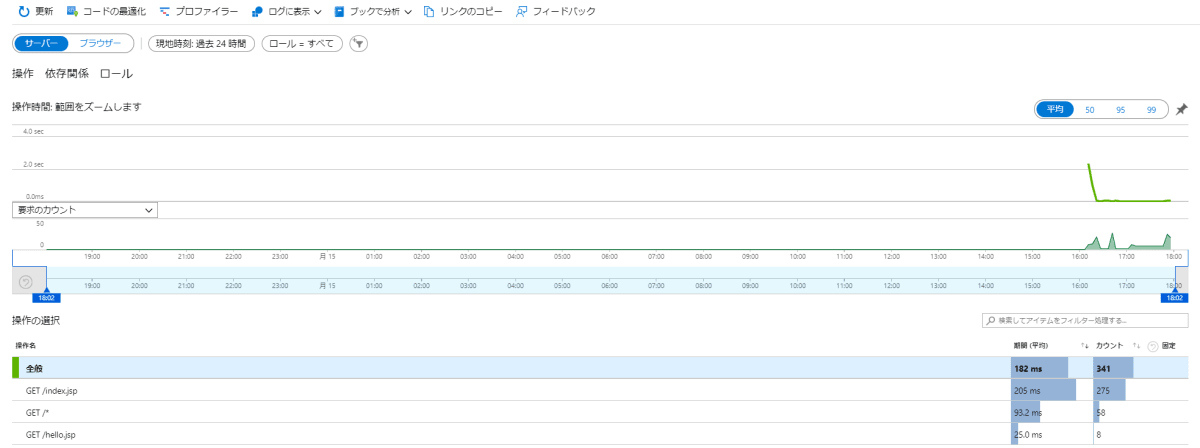Image resolution: width=1200 pixels, height=448 pixels.
Task: Click the add filter funnel icon
Action: (x=359, y=44)
